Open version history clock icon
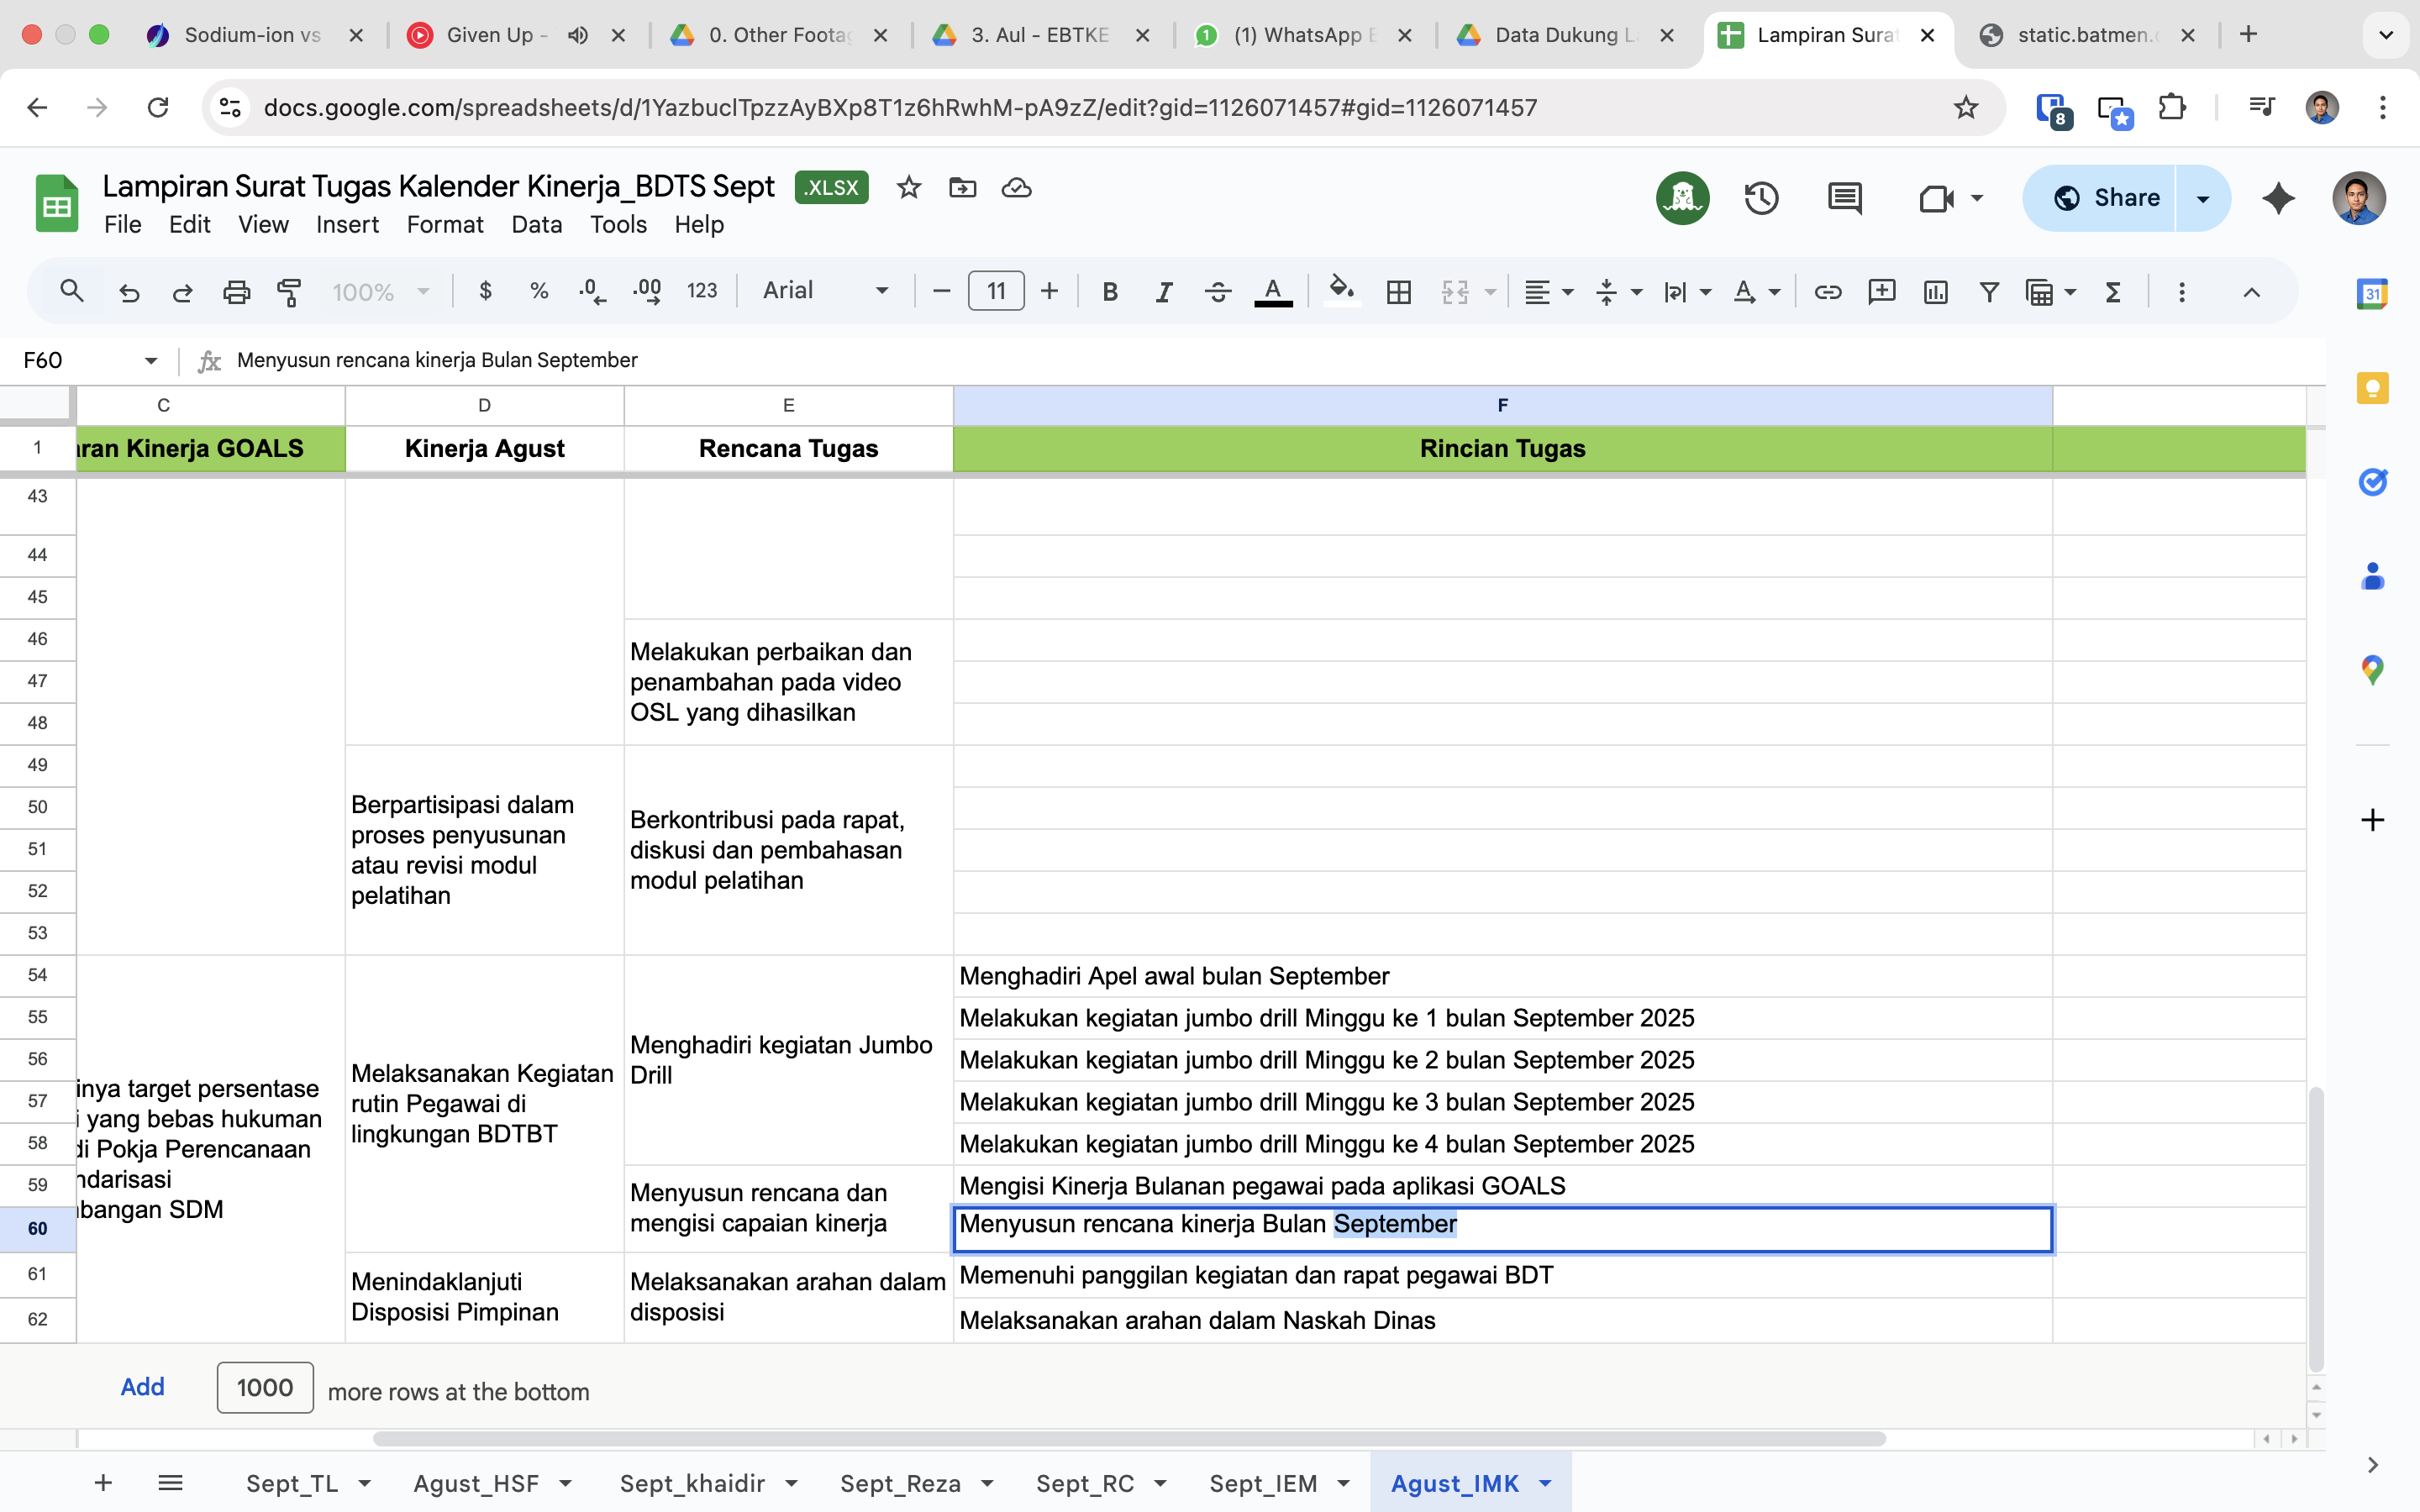2420x1512 pixels. 1761,198
